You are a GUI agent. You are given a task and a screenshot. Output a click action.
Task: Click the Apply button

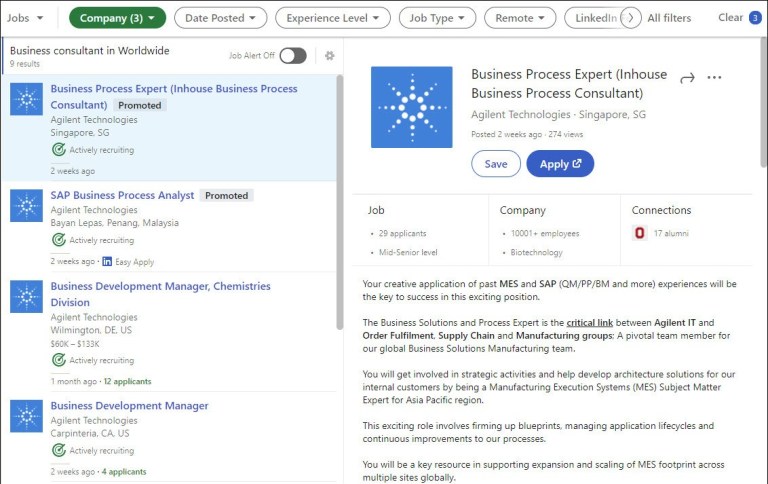[x=560, y=164]
